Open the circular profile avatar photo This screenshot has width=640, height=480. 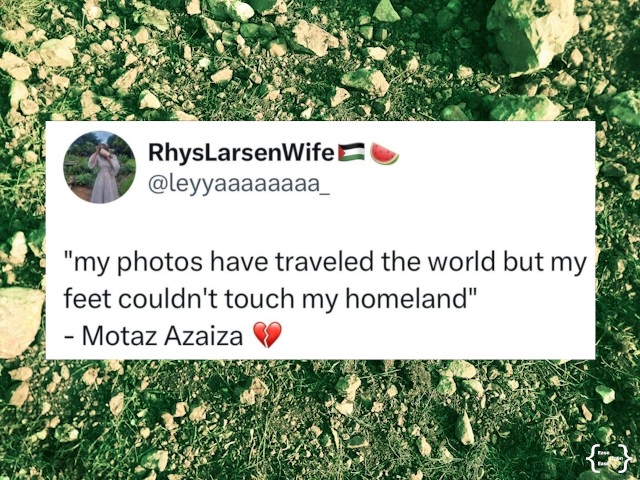point(100,167)
